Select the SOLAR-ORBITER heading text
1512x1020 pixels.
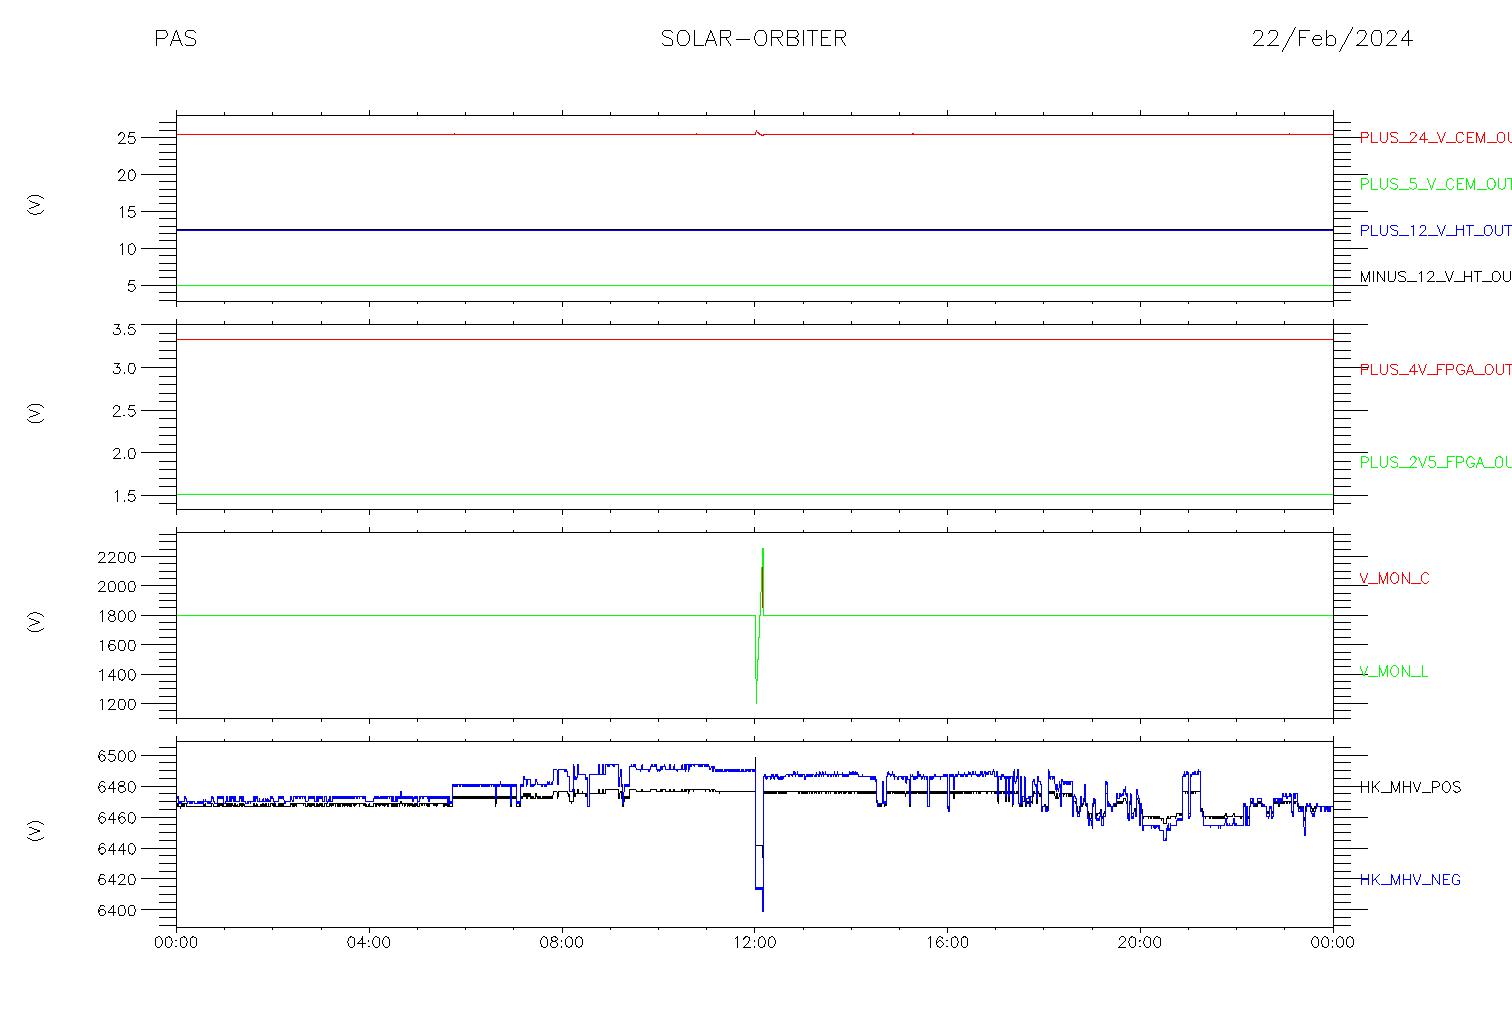[754, 39]
